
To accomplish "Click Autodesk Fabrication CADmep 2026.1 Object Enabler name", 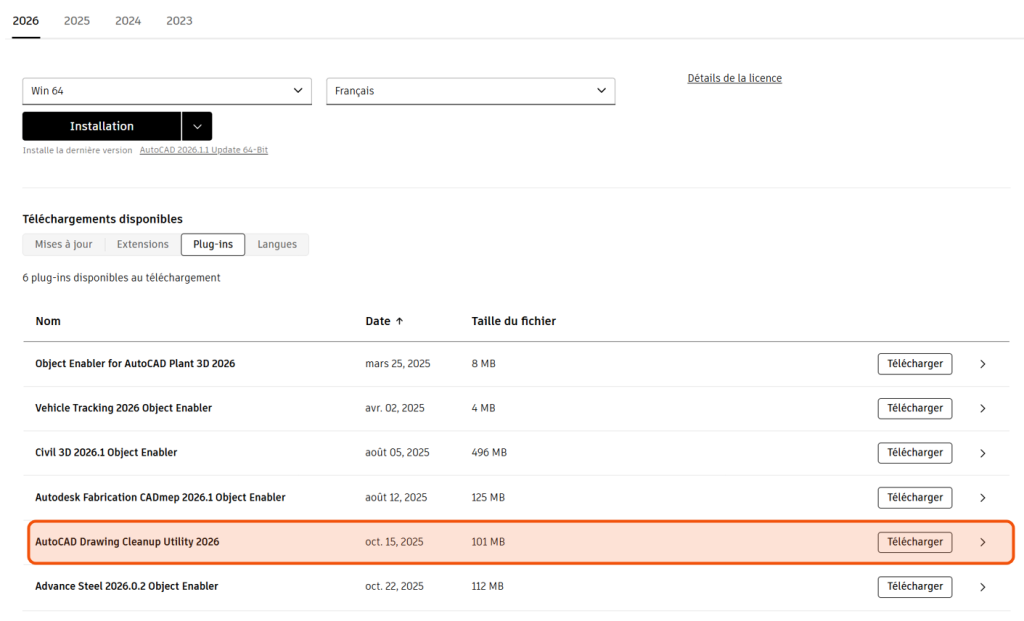I will [x=160, y=498].
